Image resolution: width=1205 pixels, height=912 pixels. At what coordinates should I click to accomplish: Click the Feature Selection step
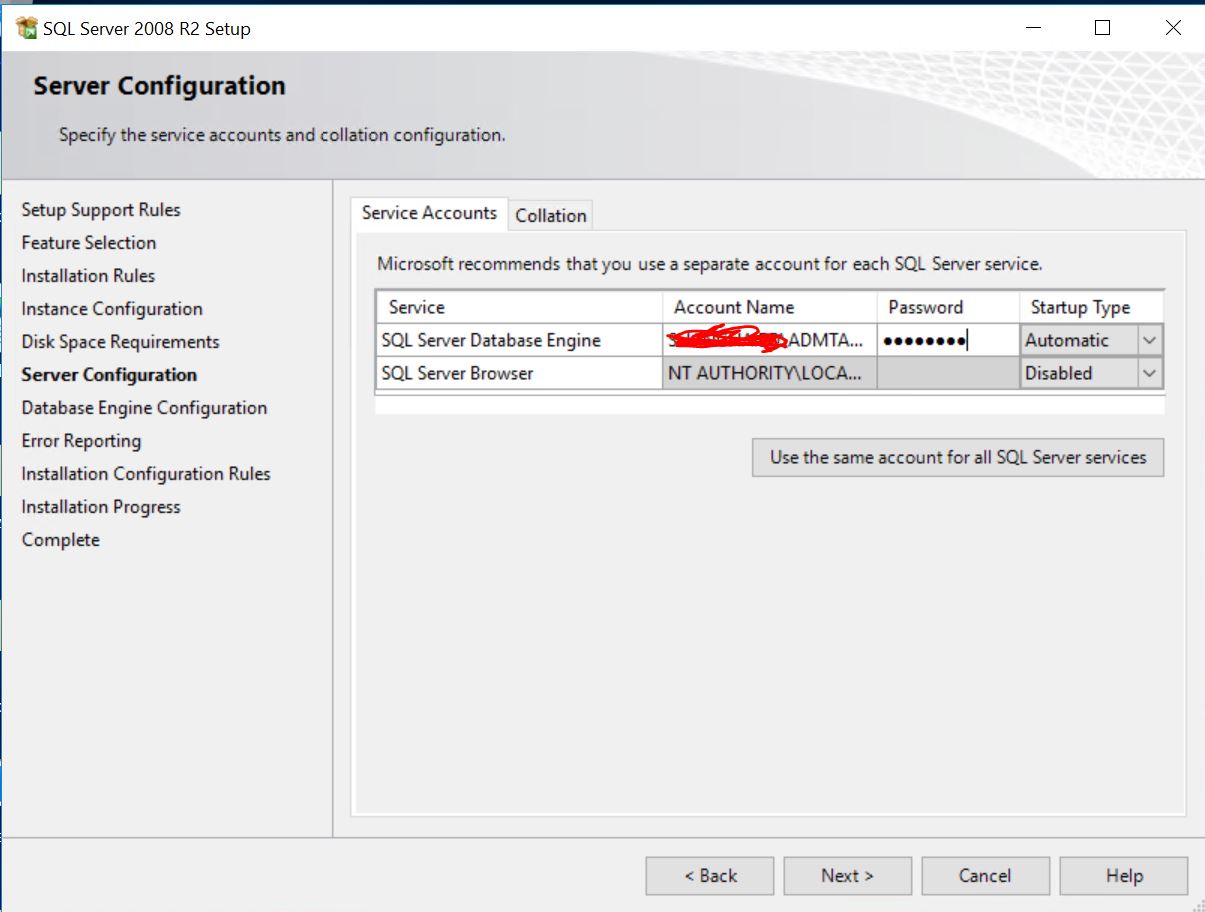(89, 243)
